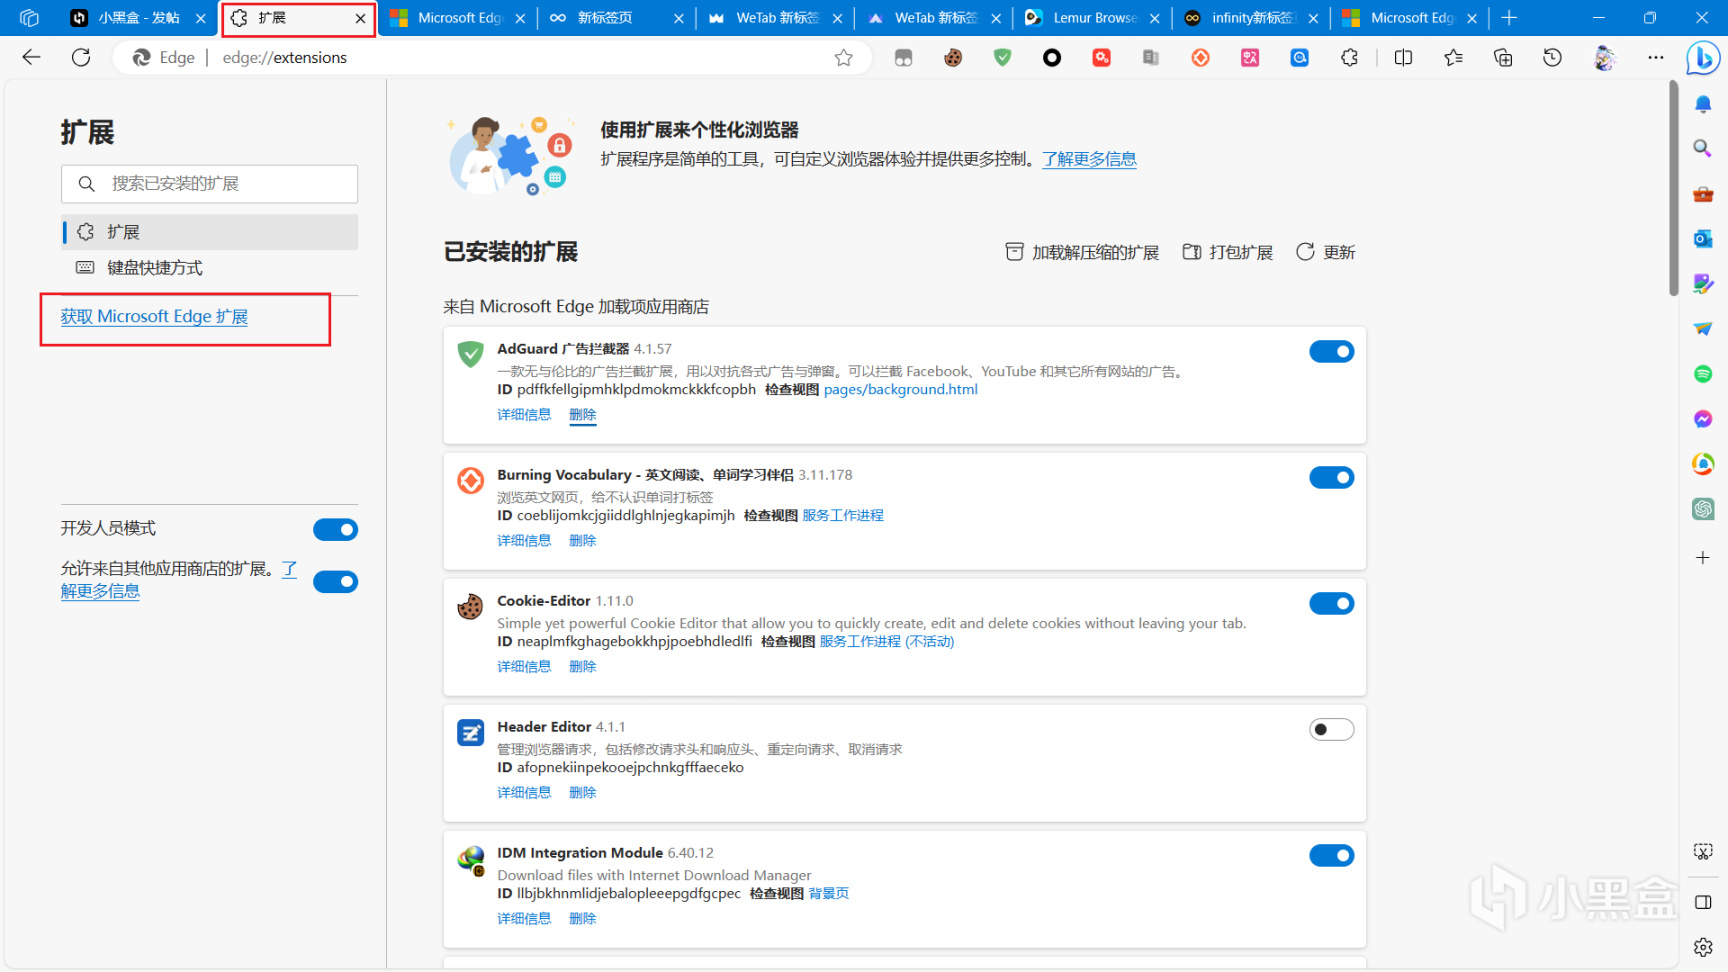Screen dimensions: 1728x972
Task: Disable the Burning Vocabulary extension toggle
Action: coord(1332,477)
